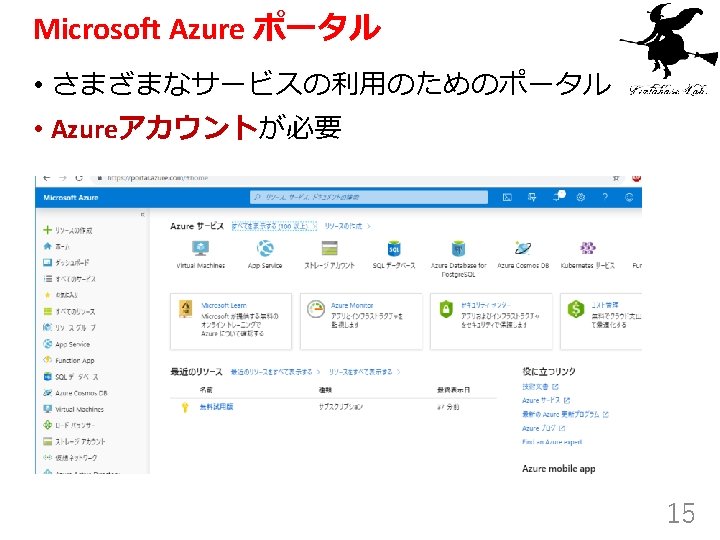720x540 pixels.
Task: Click 種類 column header
Action: (325, 390)
